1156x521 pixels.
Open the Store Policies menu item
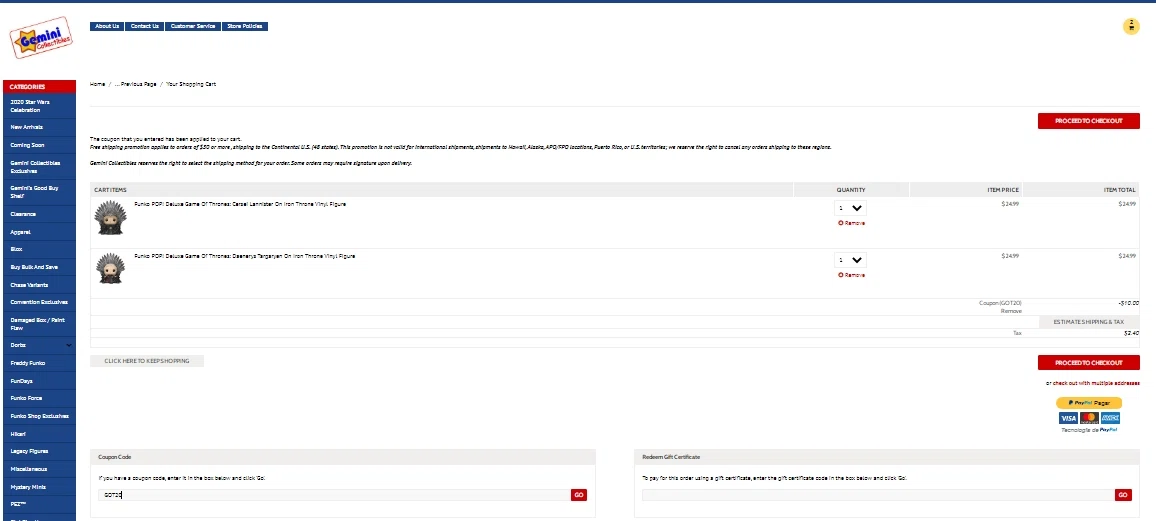[245, 27]
